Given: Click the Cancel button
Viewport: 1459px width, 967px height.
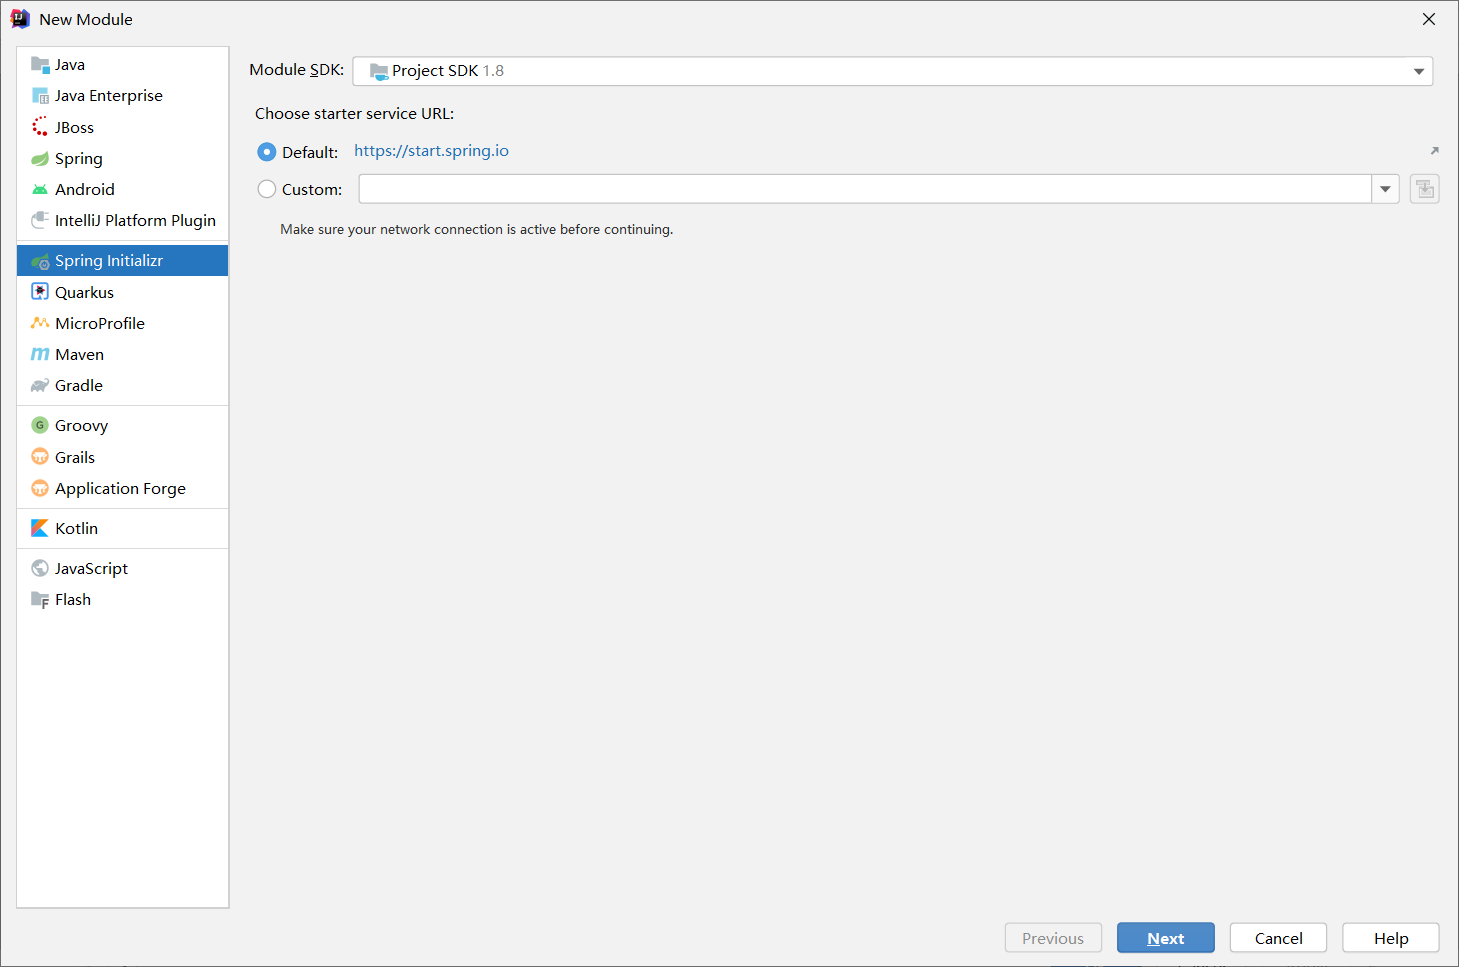Looking at the screenshot, I should (x=1278, y=938).
